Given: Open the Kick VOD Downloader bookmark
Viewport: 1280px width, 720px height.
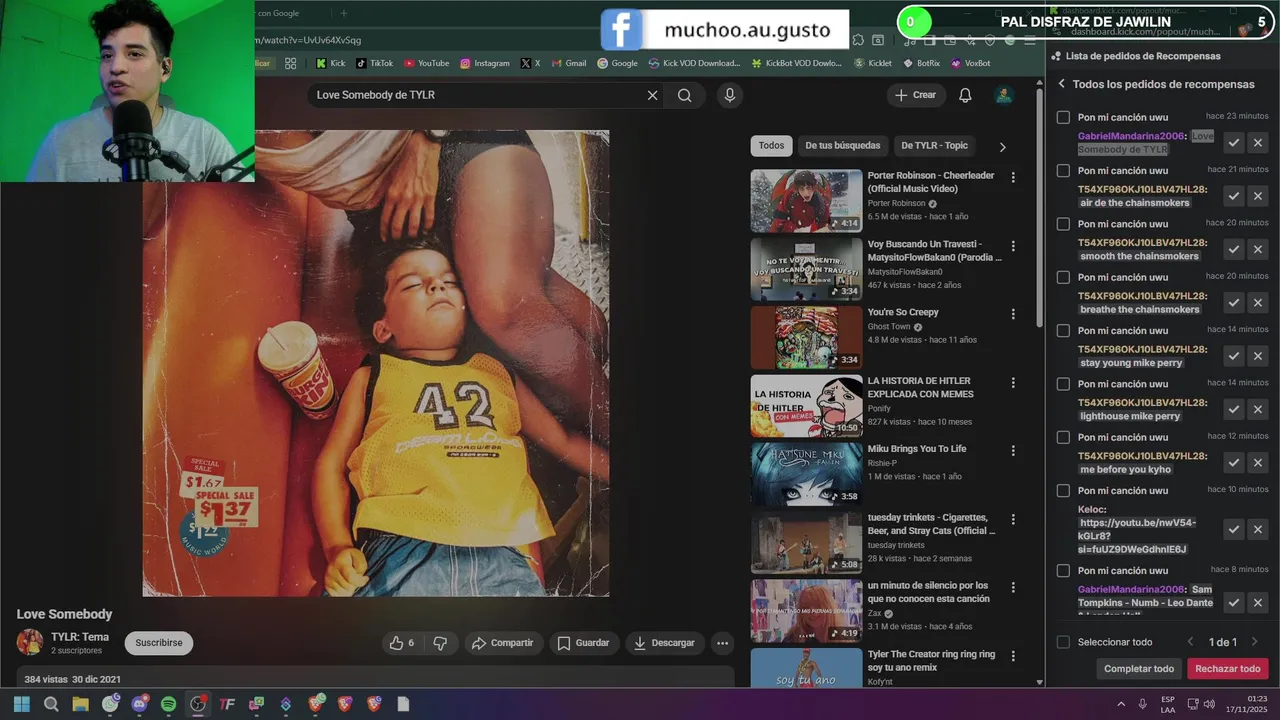Looking at the screenshot, I should pos(694,63).
